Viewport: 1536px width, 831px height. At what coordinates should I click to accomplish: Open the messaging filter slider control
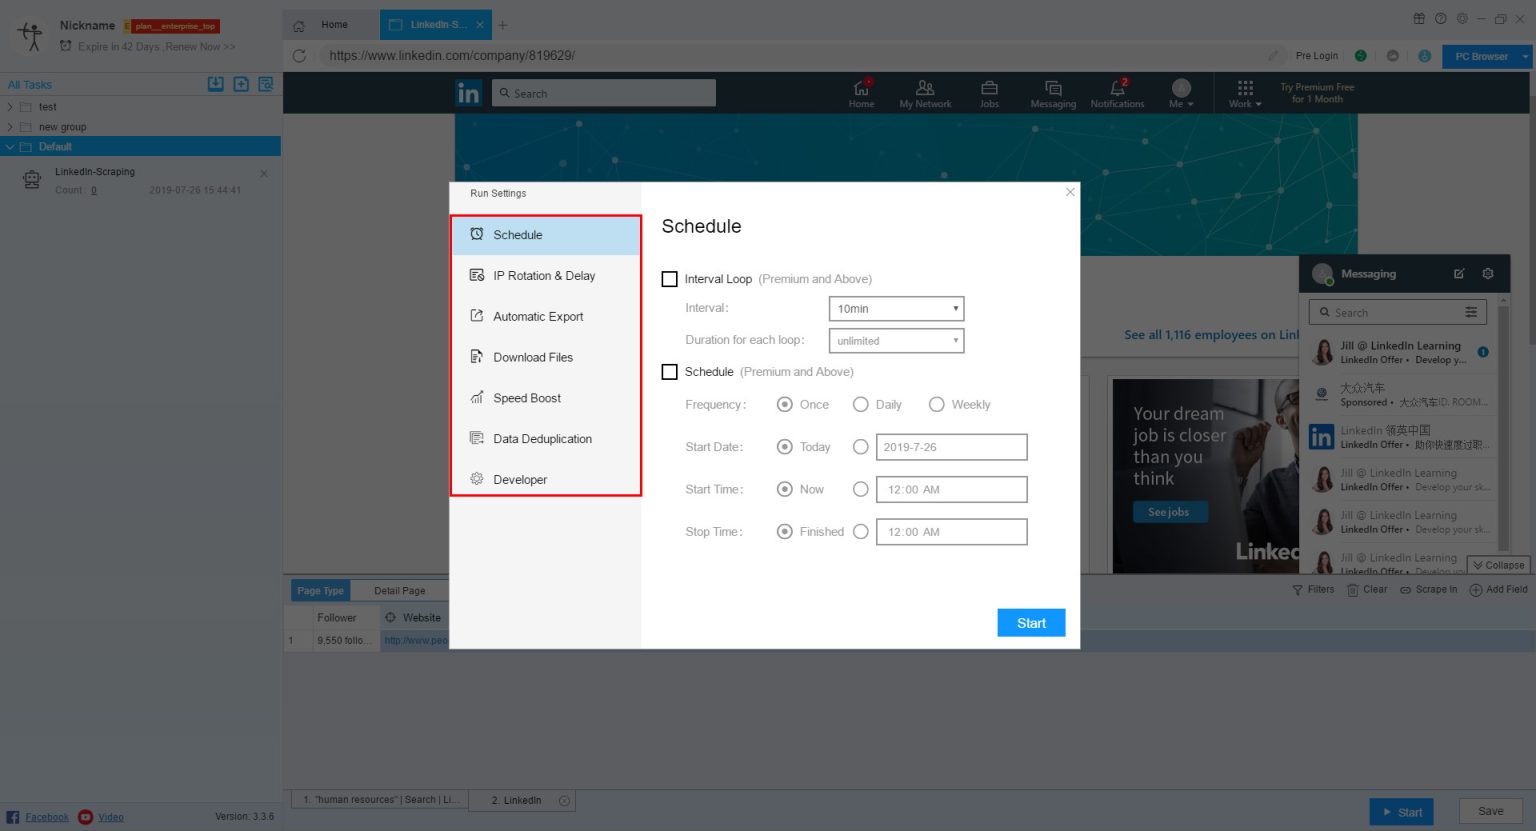click(1470, 311)
